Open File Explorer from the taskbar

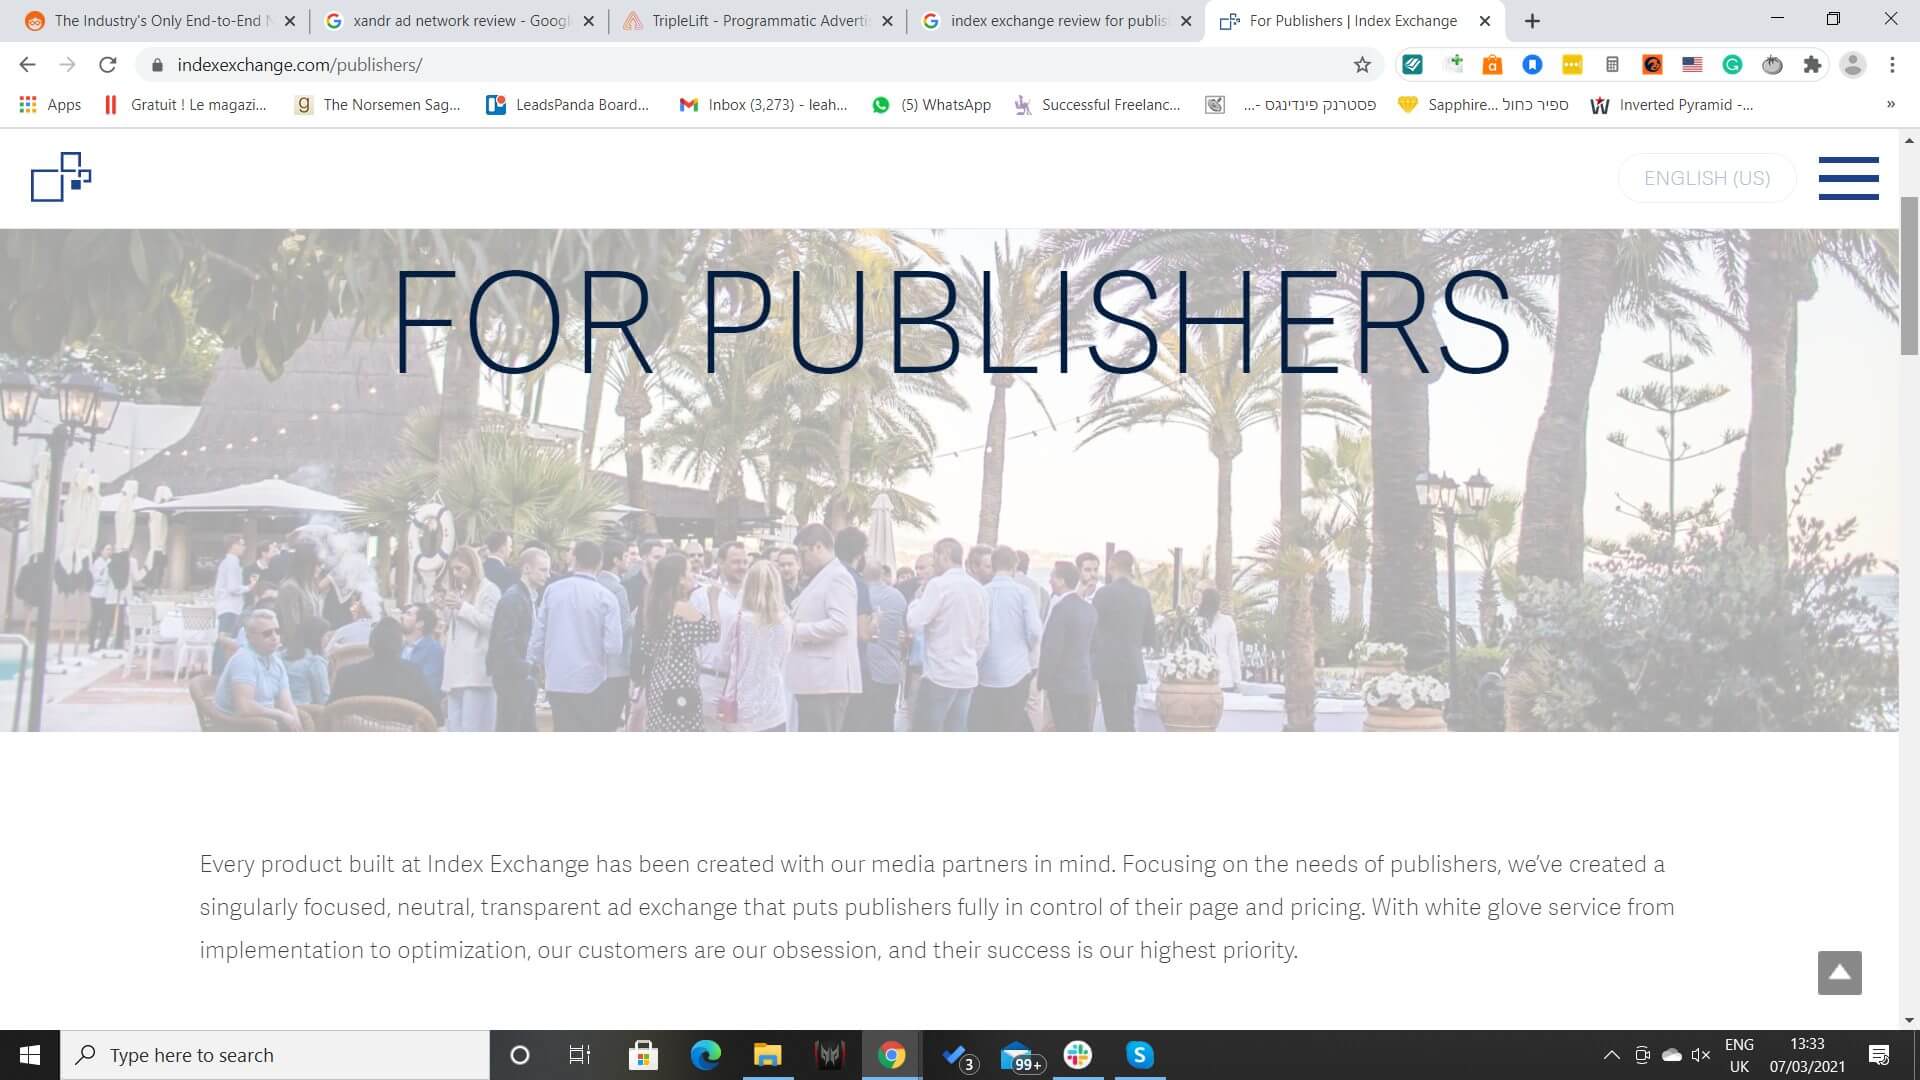pyautogui.click(x=767, y=1055)
